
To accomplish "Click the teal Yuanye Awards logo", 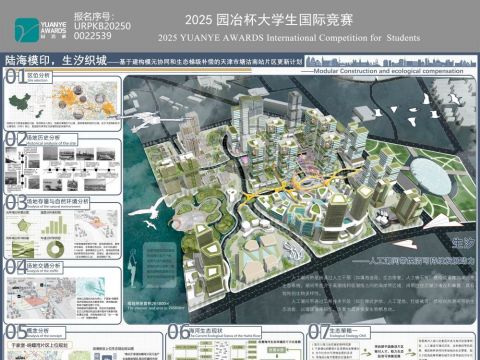I will (x=27, y=30).
